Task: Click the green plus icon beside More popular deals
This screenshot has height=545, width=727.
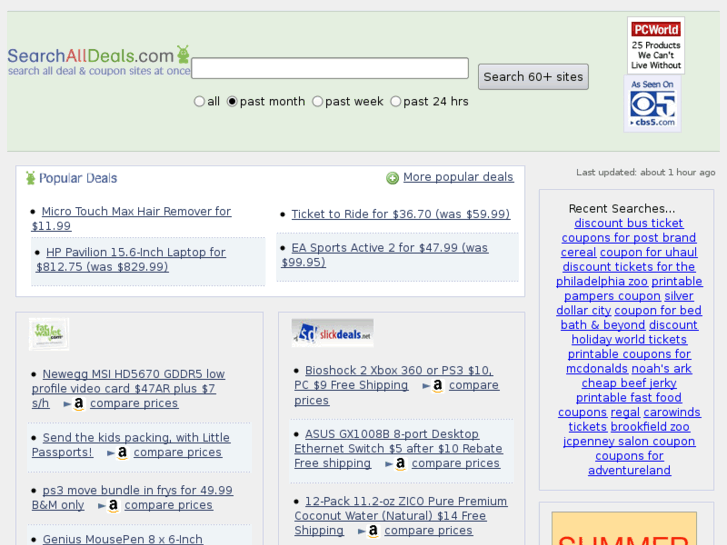Action: tap(392, 178)
